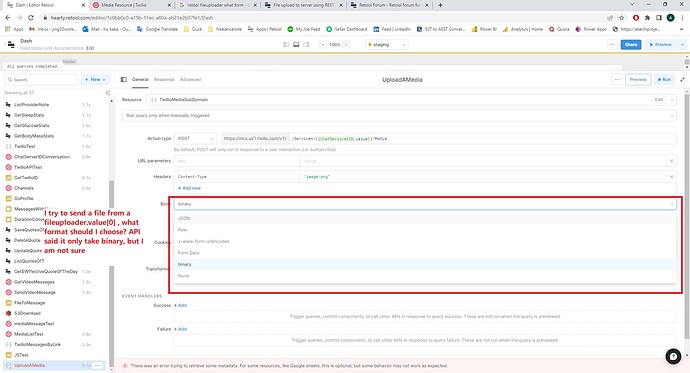
Task: Add a Success event handler
Action: pyautogui.click(x=180, y=305)
